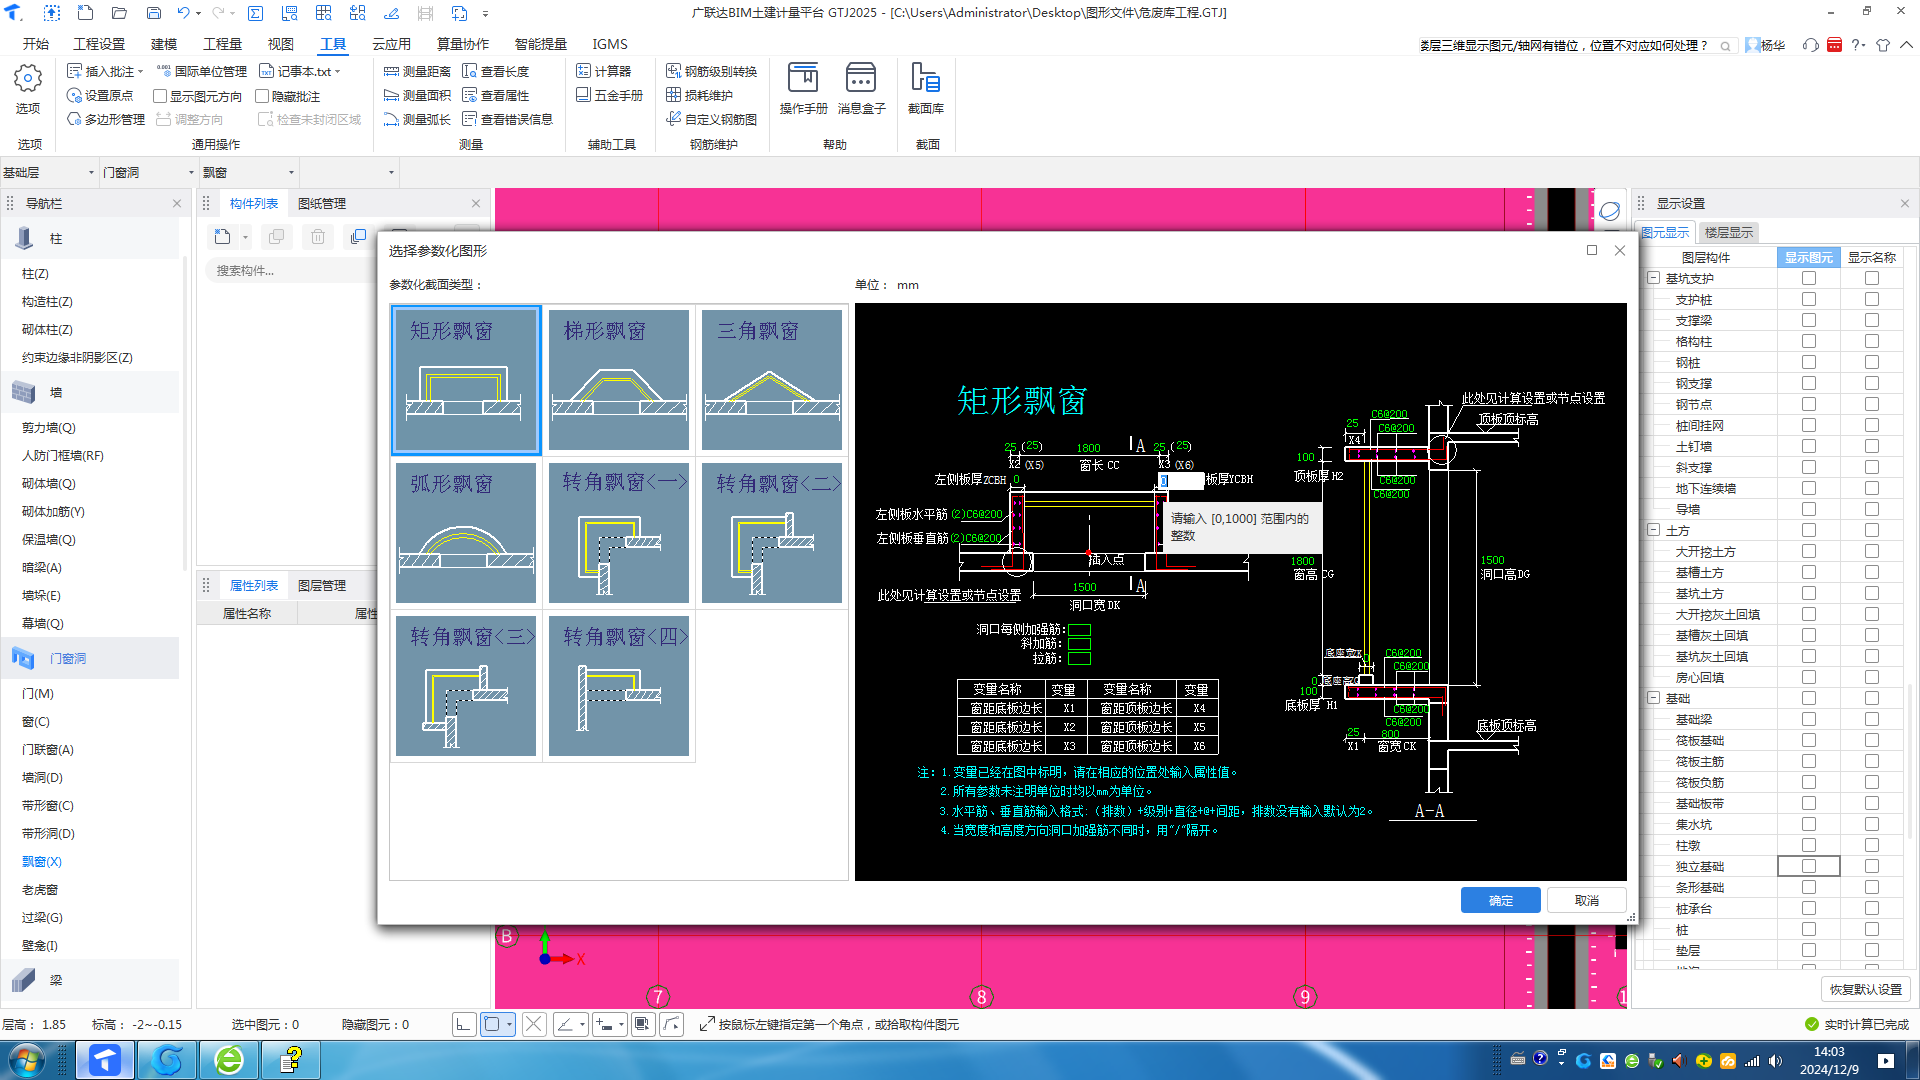Open 损耗维护 loss maintenance
This screenshot has height=1080, width=1920.
[699, 95]
